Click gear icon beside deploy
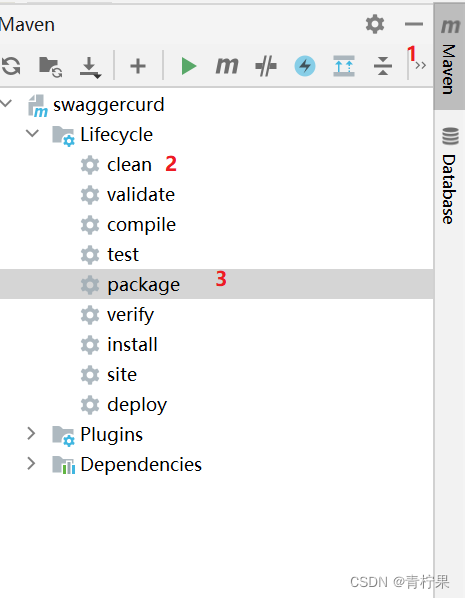The width and height of the screenshot is (465, 598). pyautogui.click(x=90, y=405)
